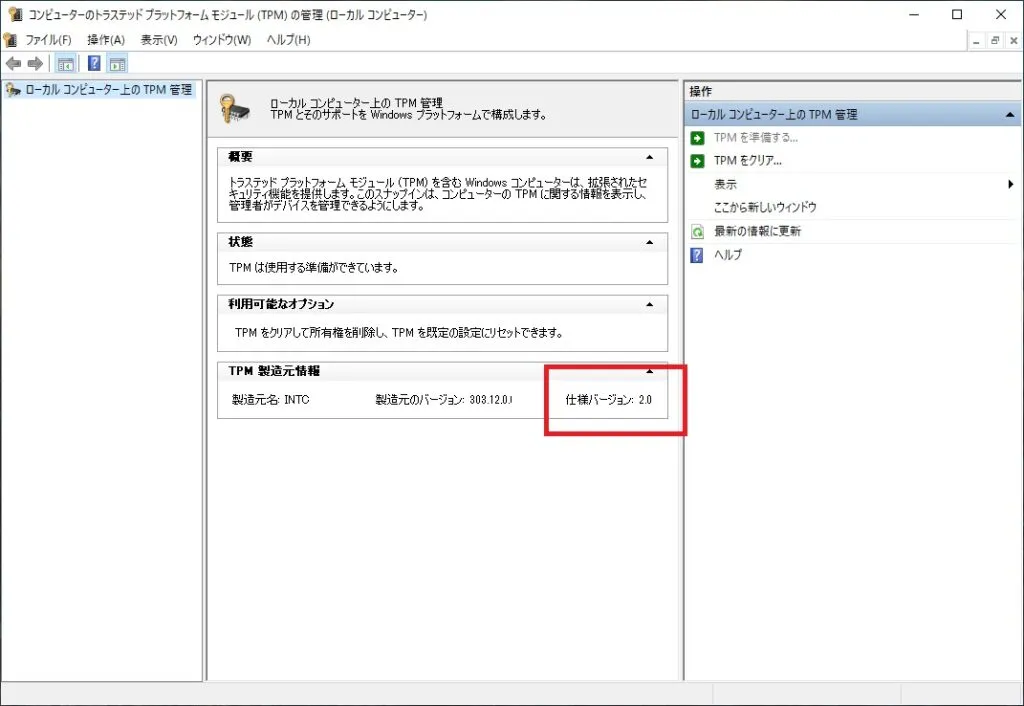Collapse the 利用可能なオプション section
The image size is (1024, 706).
tap(649, 304)
